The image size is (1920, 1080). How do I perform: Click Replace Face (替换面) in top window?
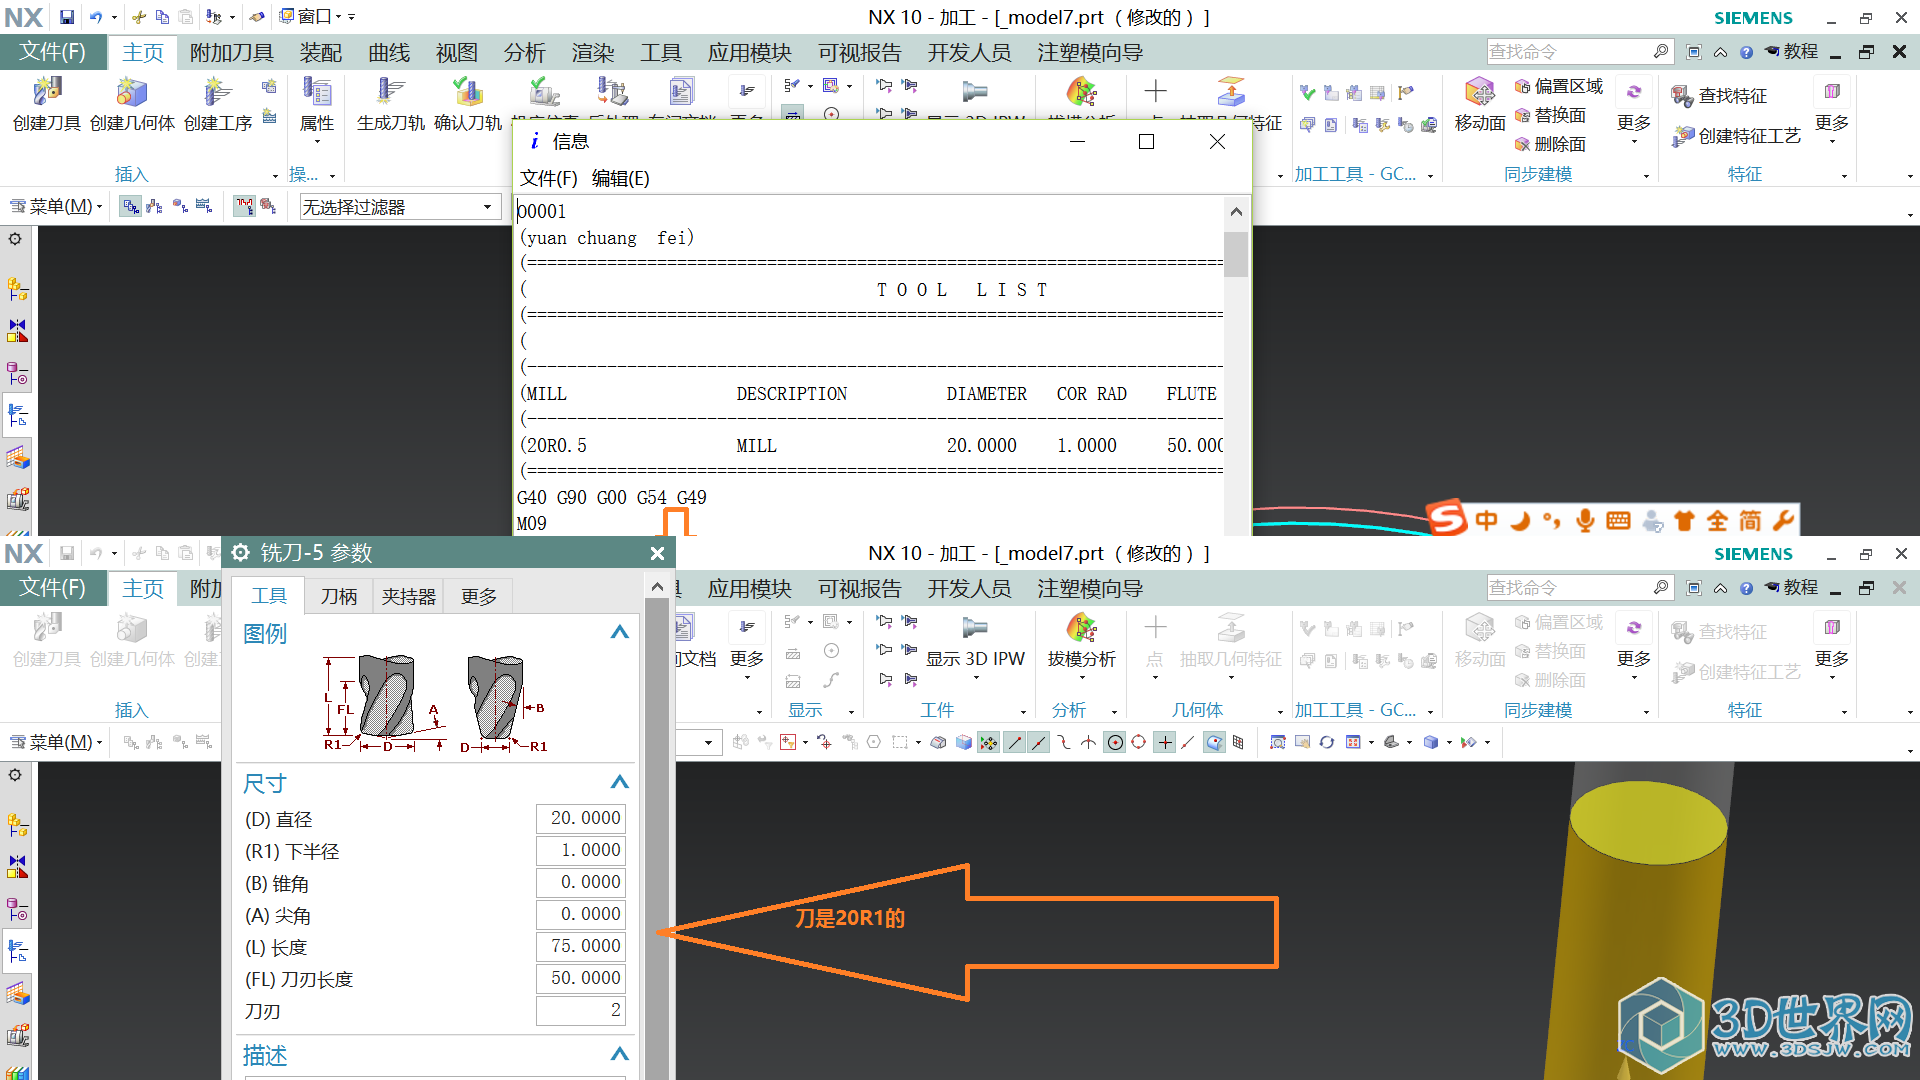click(x=1550, y=115)
